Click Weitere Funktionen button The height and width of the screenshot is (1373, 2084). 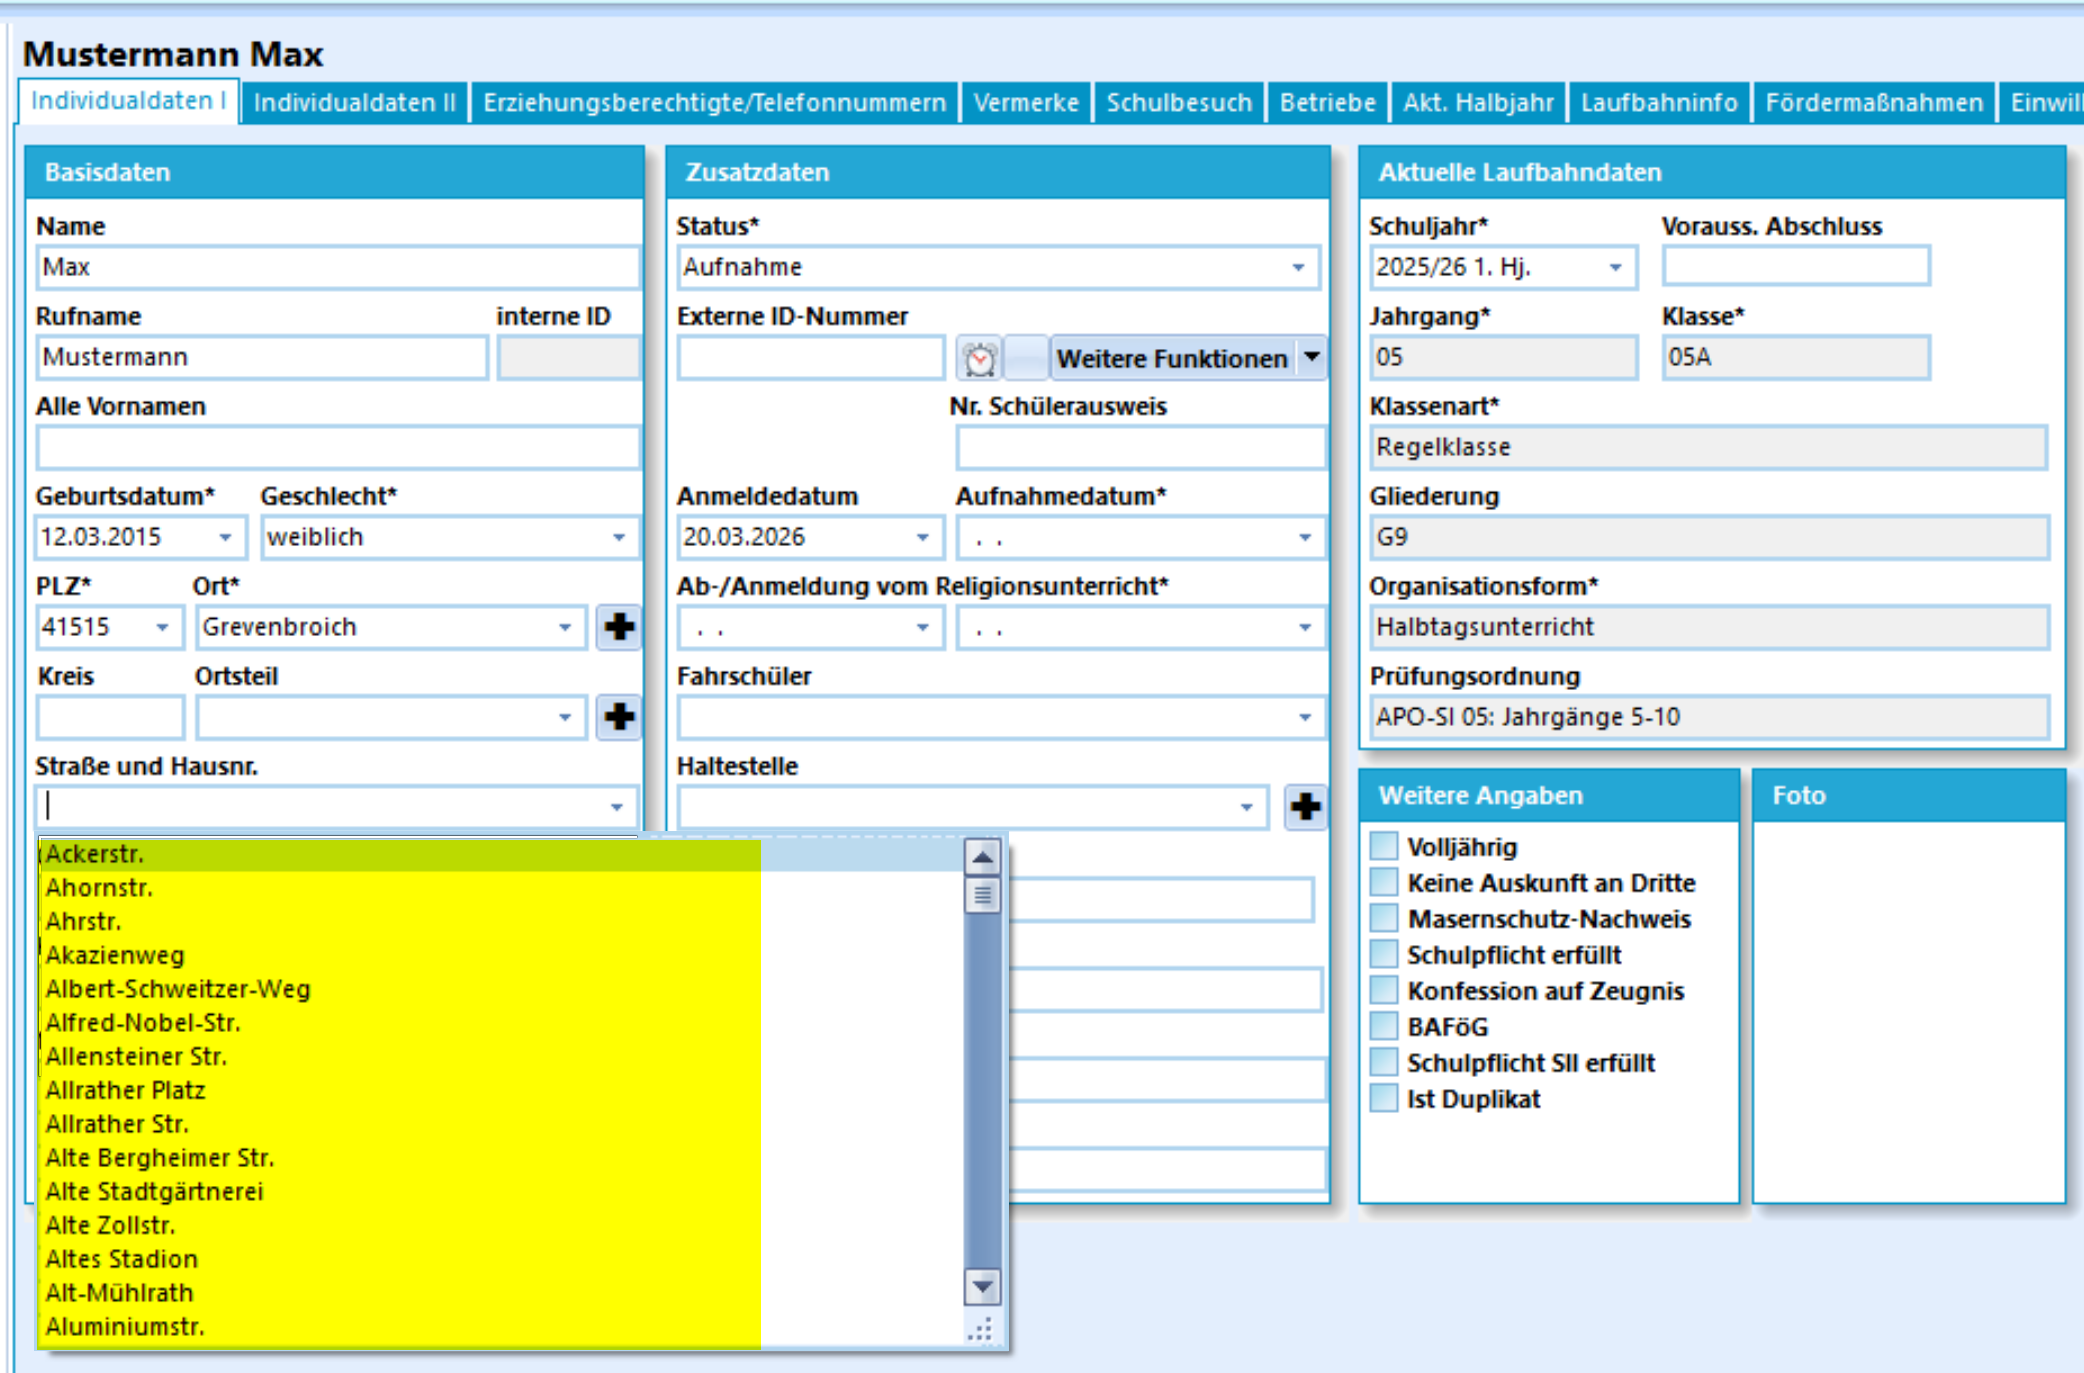(x=1172, y=358)
